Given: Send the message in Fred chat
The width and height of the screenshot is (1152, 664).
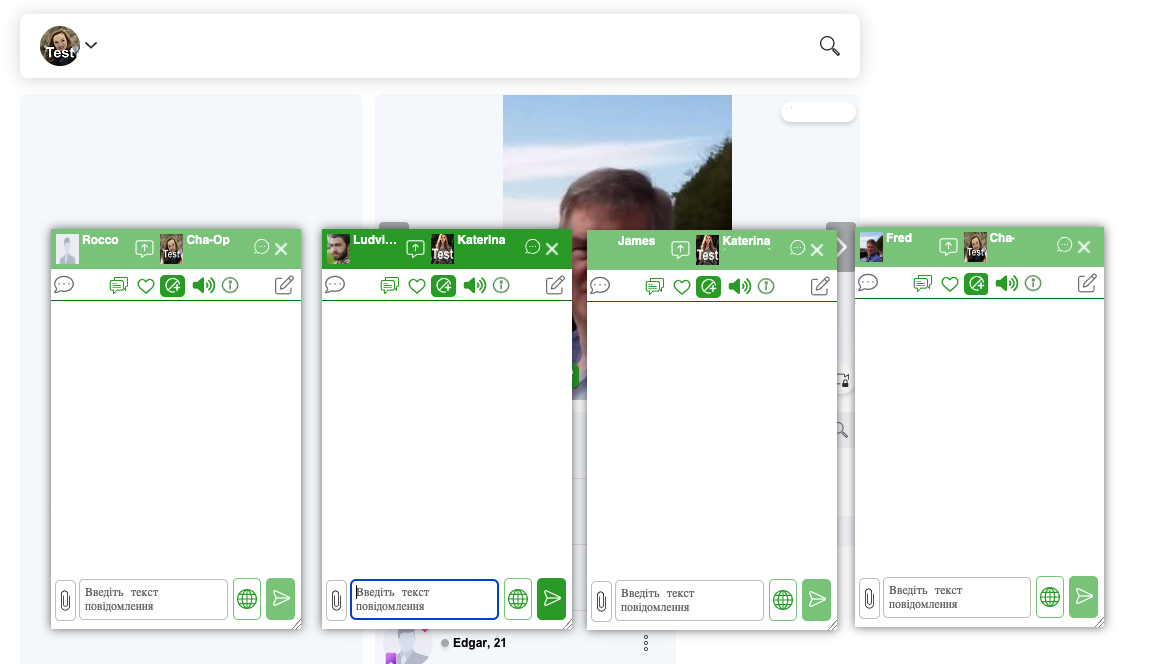Looking at the screenshot, I should pyautogui.click(x=1084, y=597).
